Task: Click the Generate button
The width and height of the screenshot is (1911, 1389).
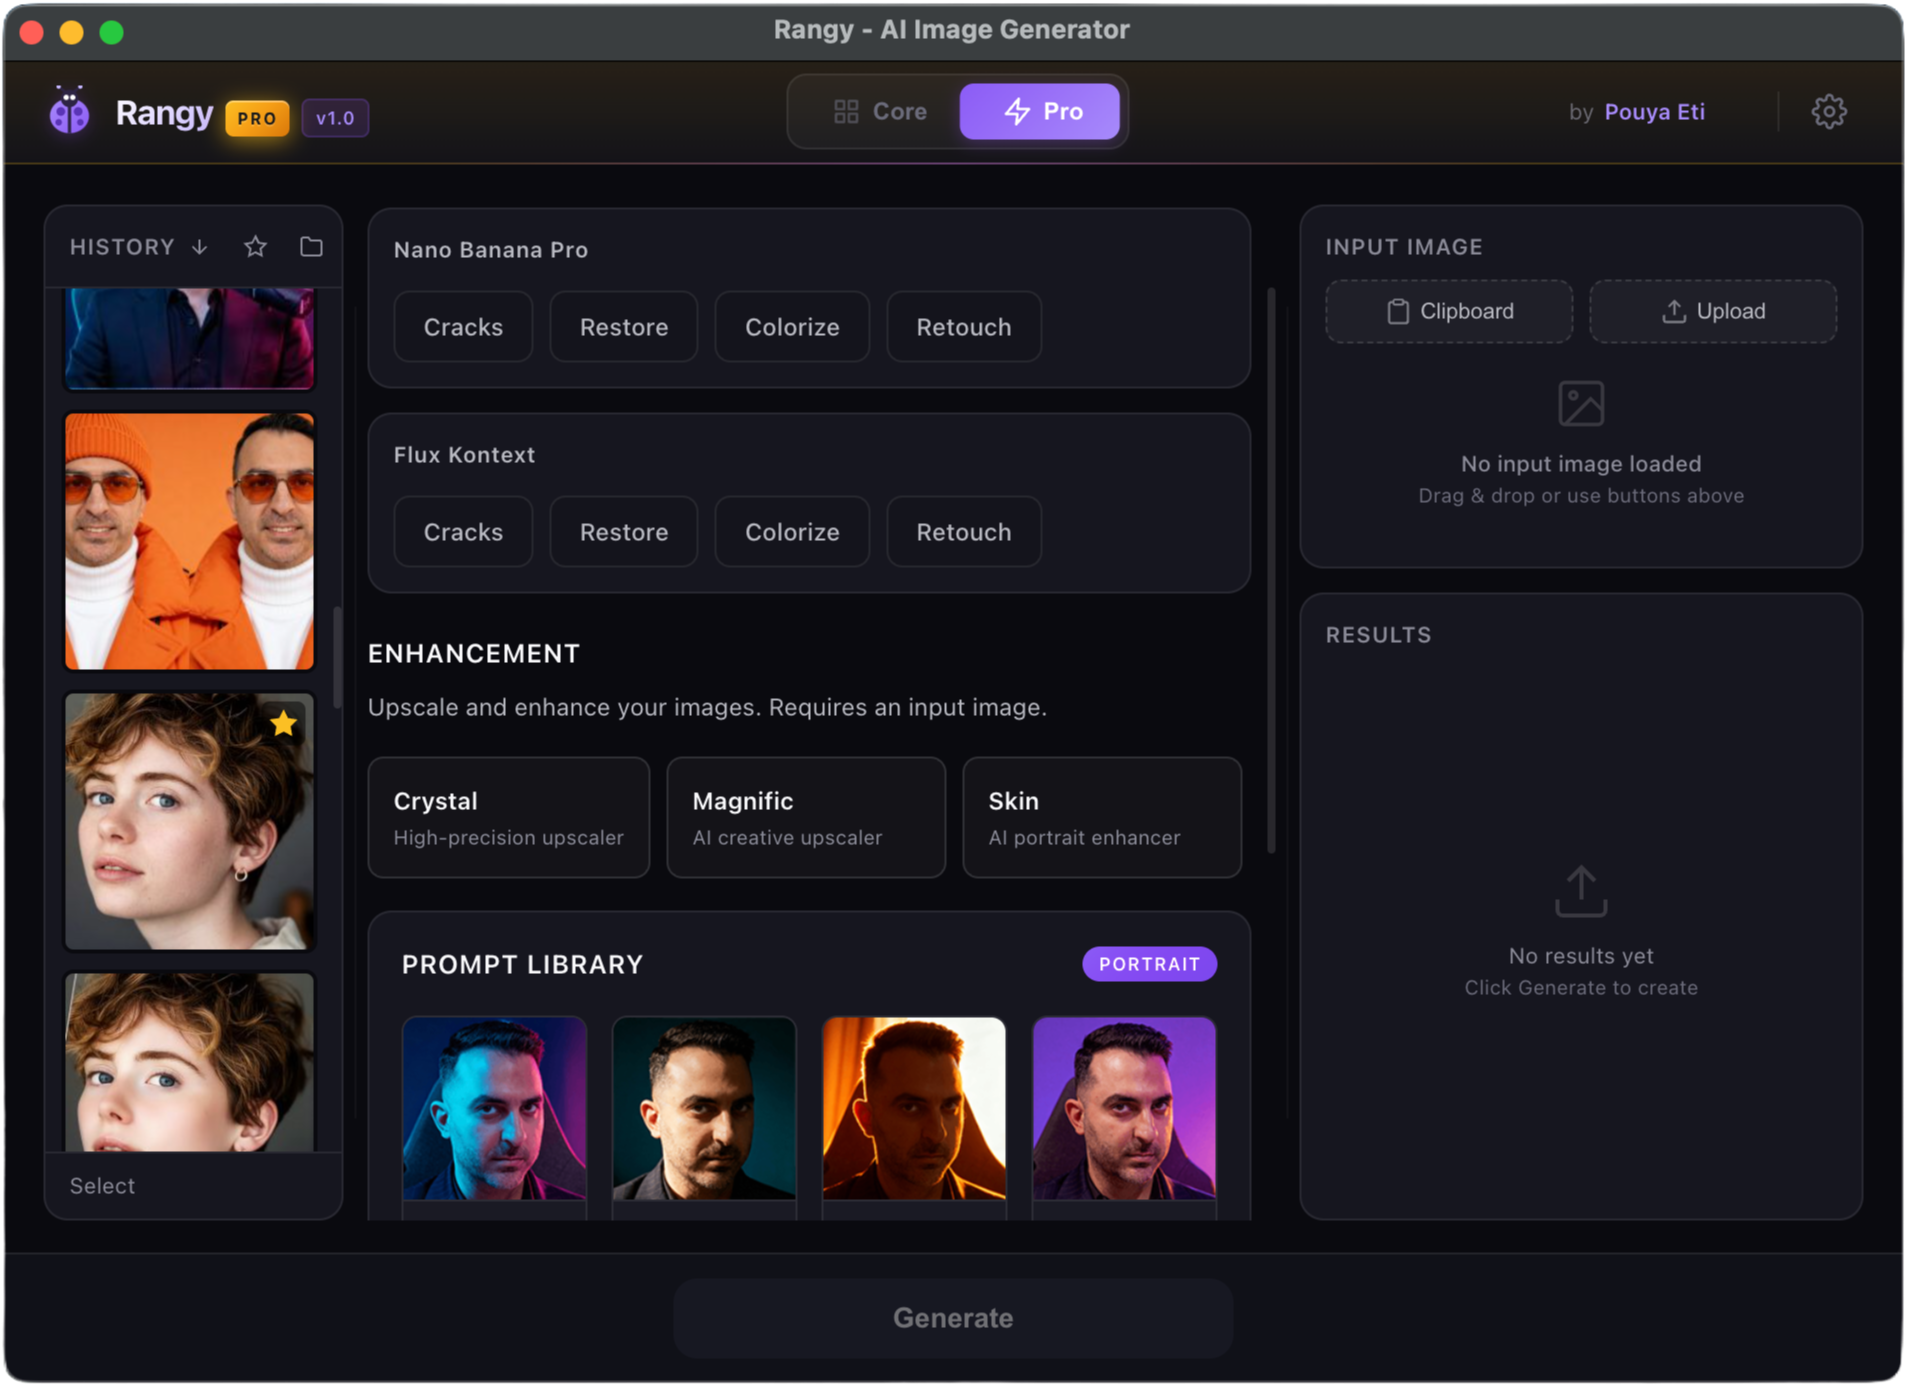Action: [952, 1317]
